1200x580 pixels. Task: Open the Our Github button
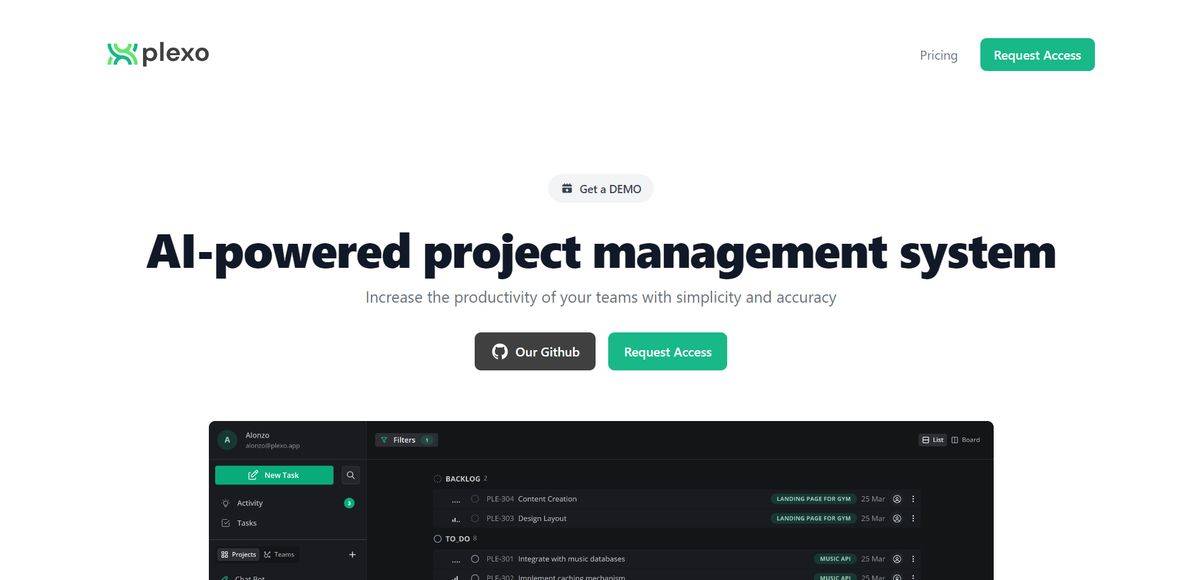tap(535, 352)
